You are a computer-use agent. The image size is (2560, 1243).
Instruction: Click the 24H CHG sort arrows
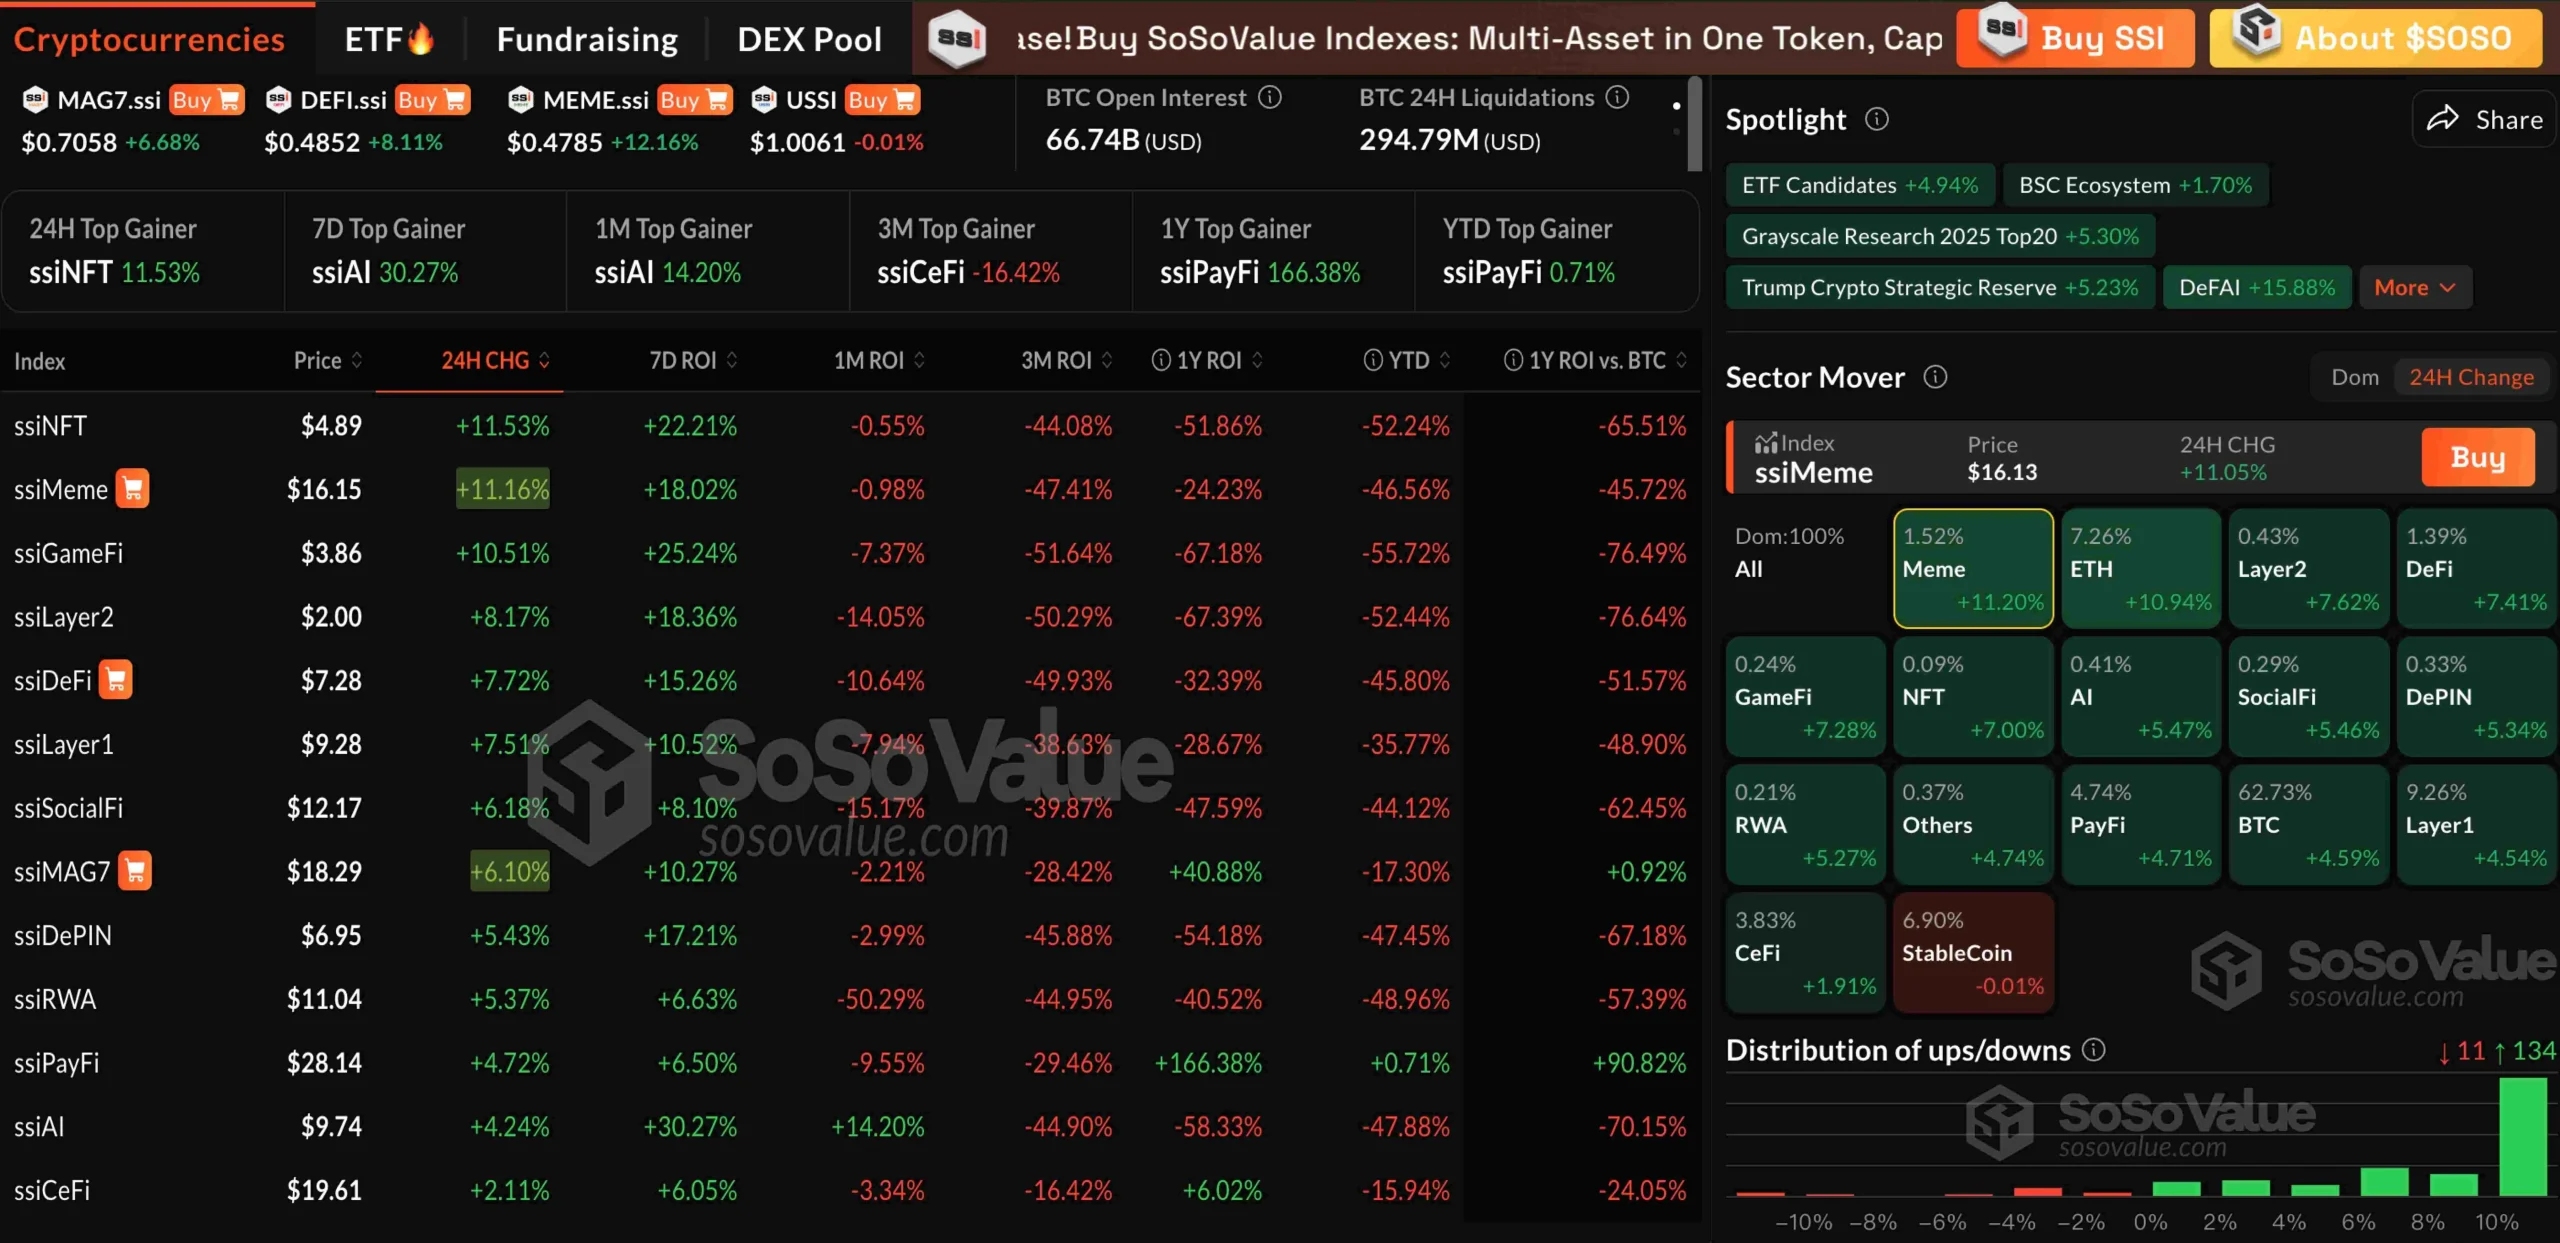543,360
